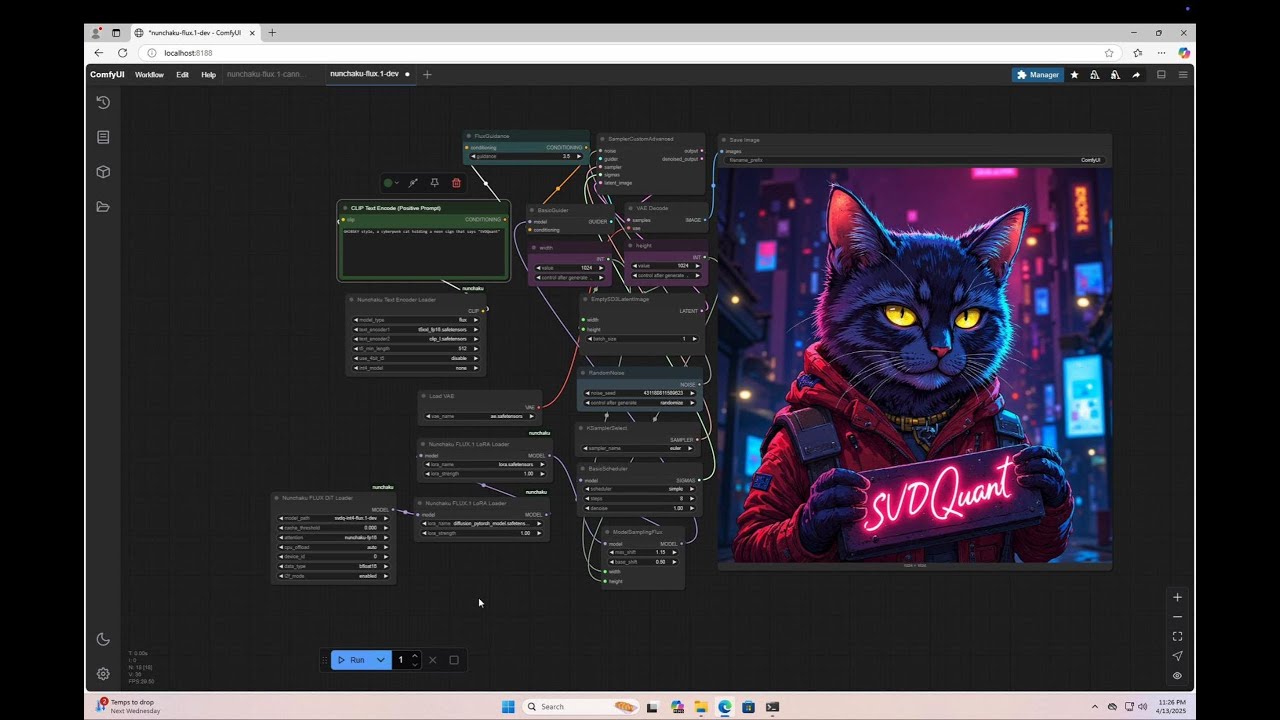The width and height of the screenshot is (1280, 720).
Task: Change the sampler_name in KSamplerSelect
Action: click(640, 449)
